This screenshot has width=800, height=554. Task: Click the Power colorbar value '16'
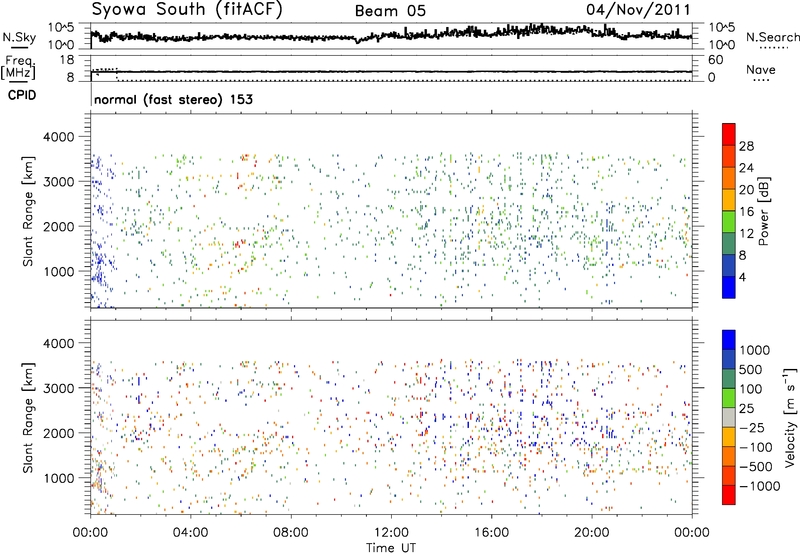(746, 212)
